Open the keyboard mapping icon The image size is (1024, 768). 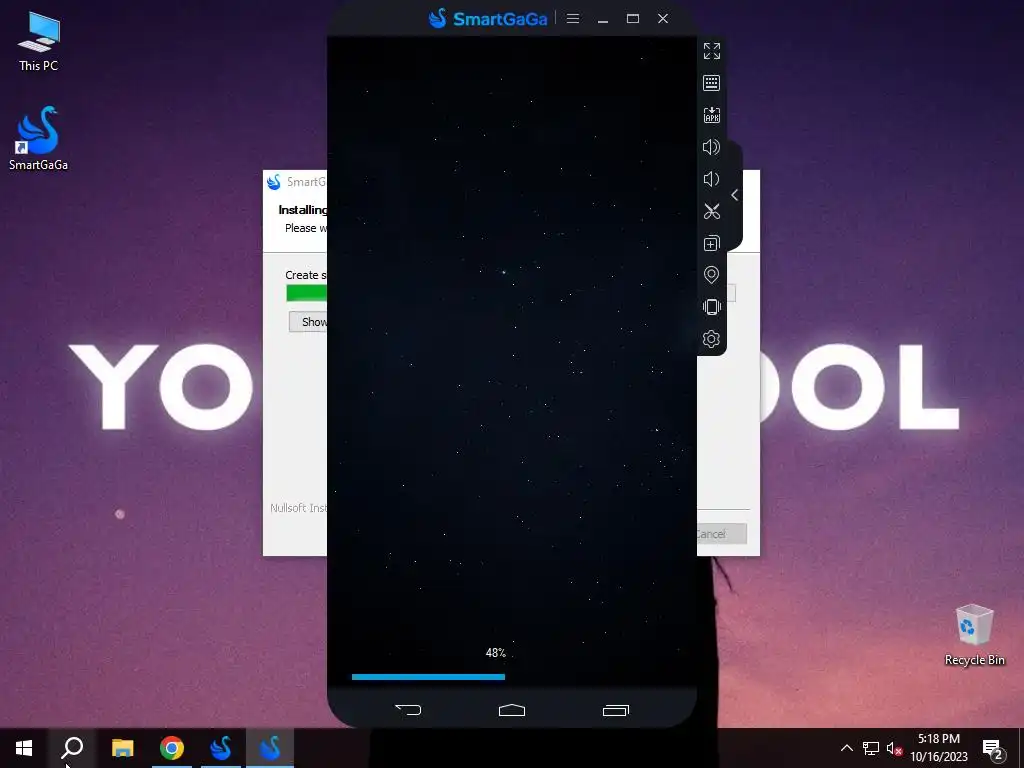[711, 83]
